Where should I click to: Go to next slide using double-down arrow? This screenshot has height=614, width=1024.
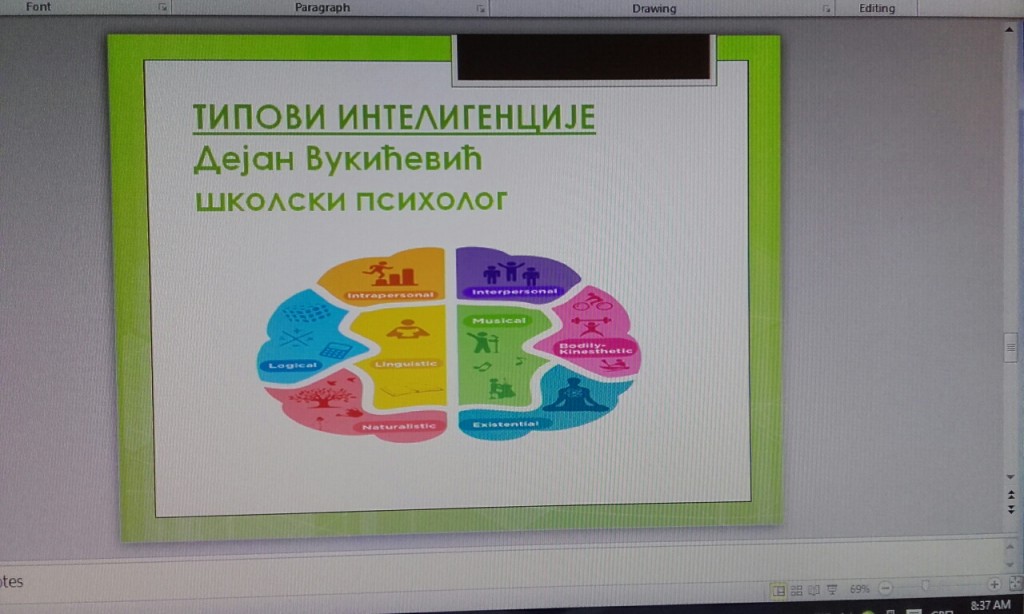pyautogui.click(x=1011, y=510)
